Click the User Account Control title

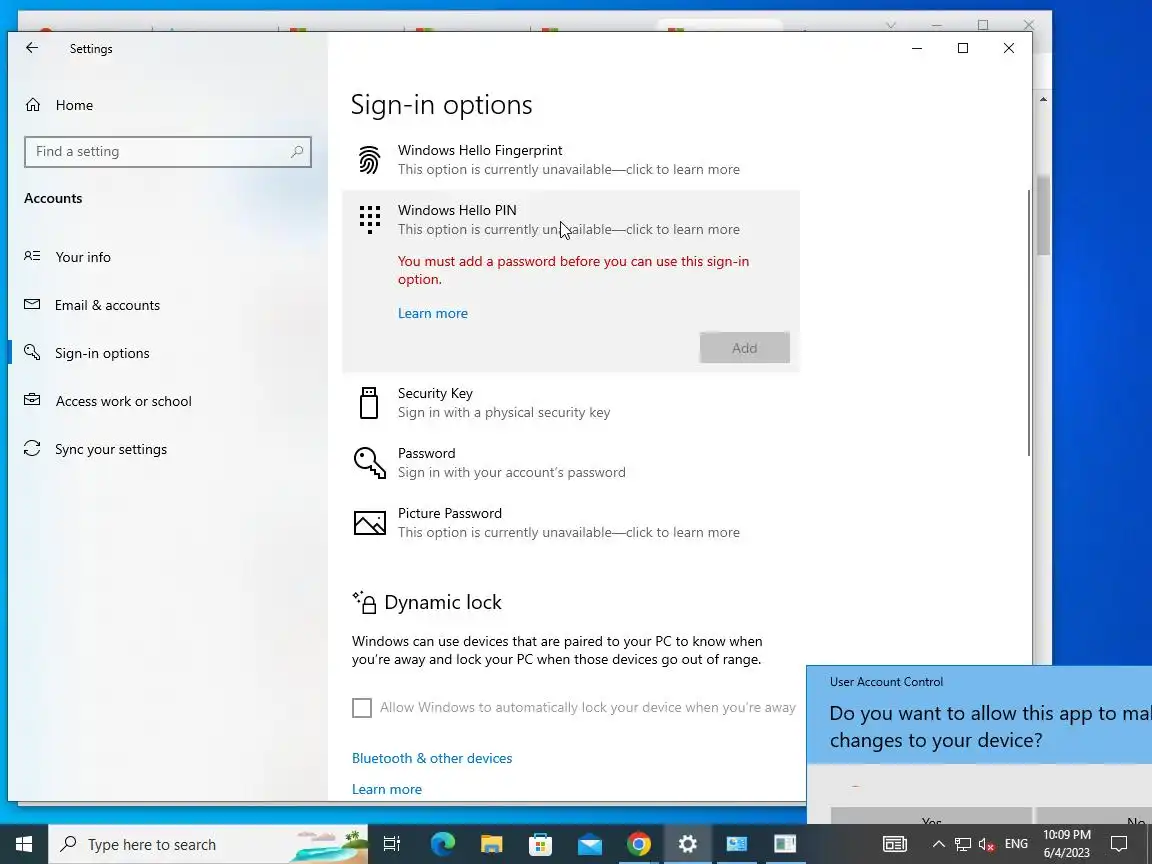886,682
